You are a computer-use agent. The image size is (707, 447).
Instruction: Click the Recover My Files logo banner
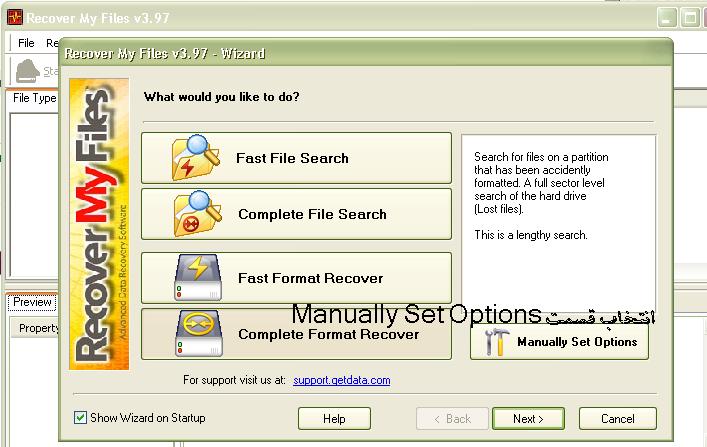coord(99,224)
